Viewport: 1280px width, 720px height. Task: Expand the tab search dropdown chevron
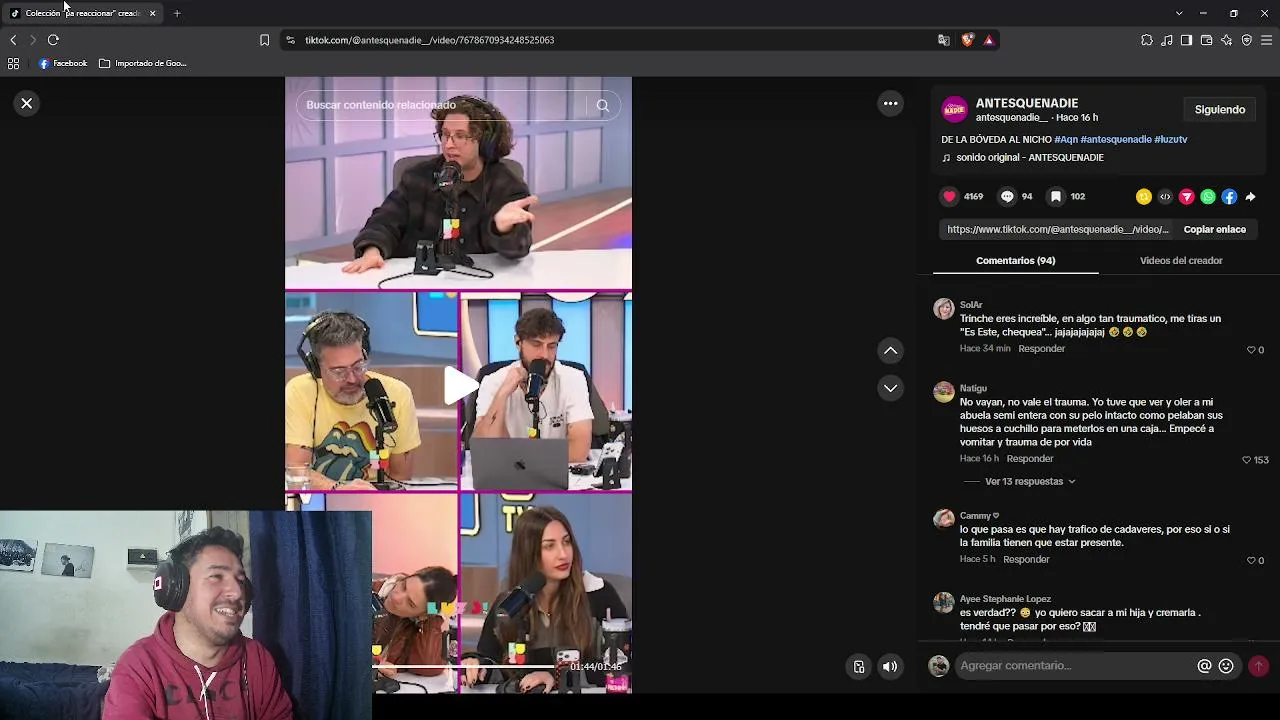[x=1179, y=13]
